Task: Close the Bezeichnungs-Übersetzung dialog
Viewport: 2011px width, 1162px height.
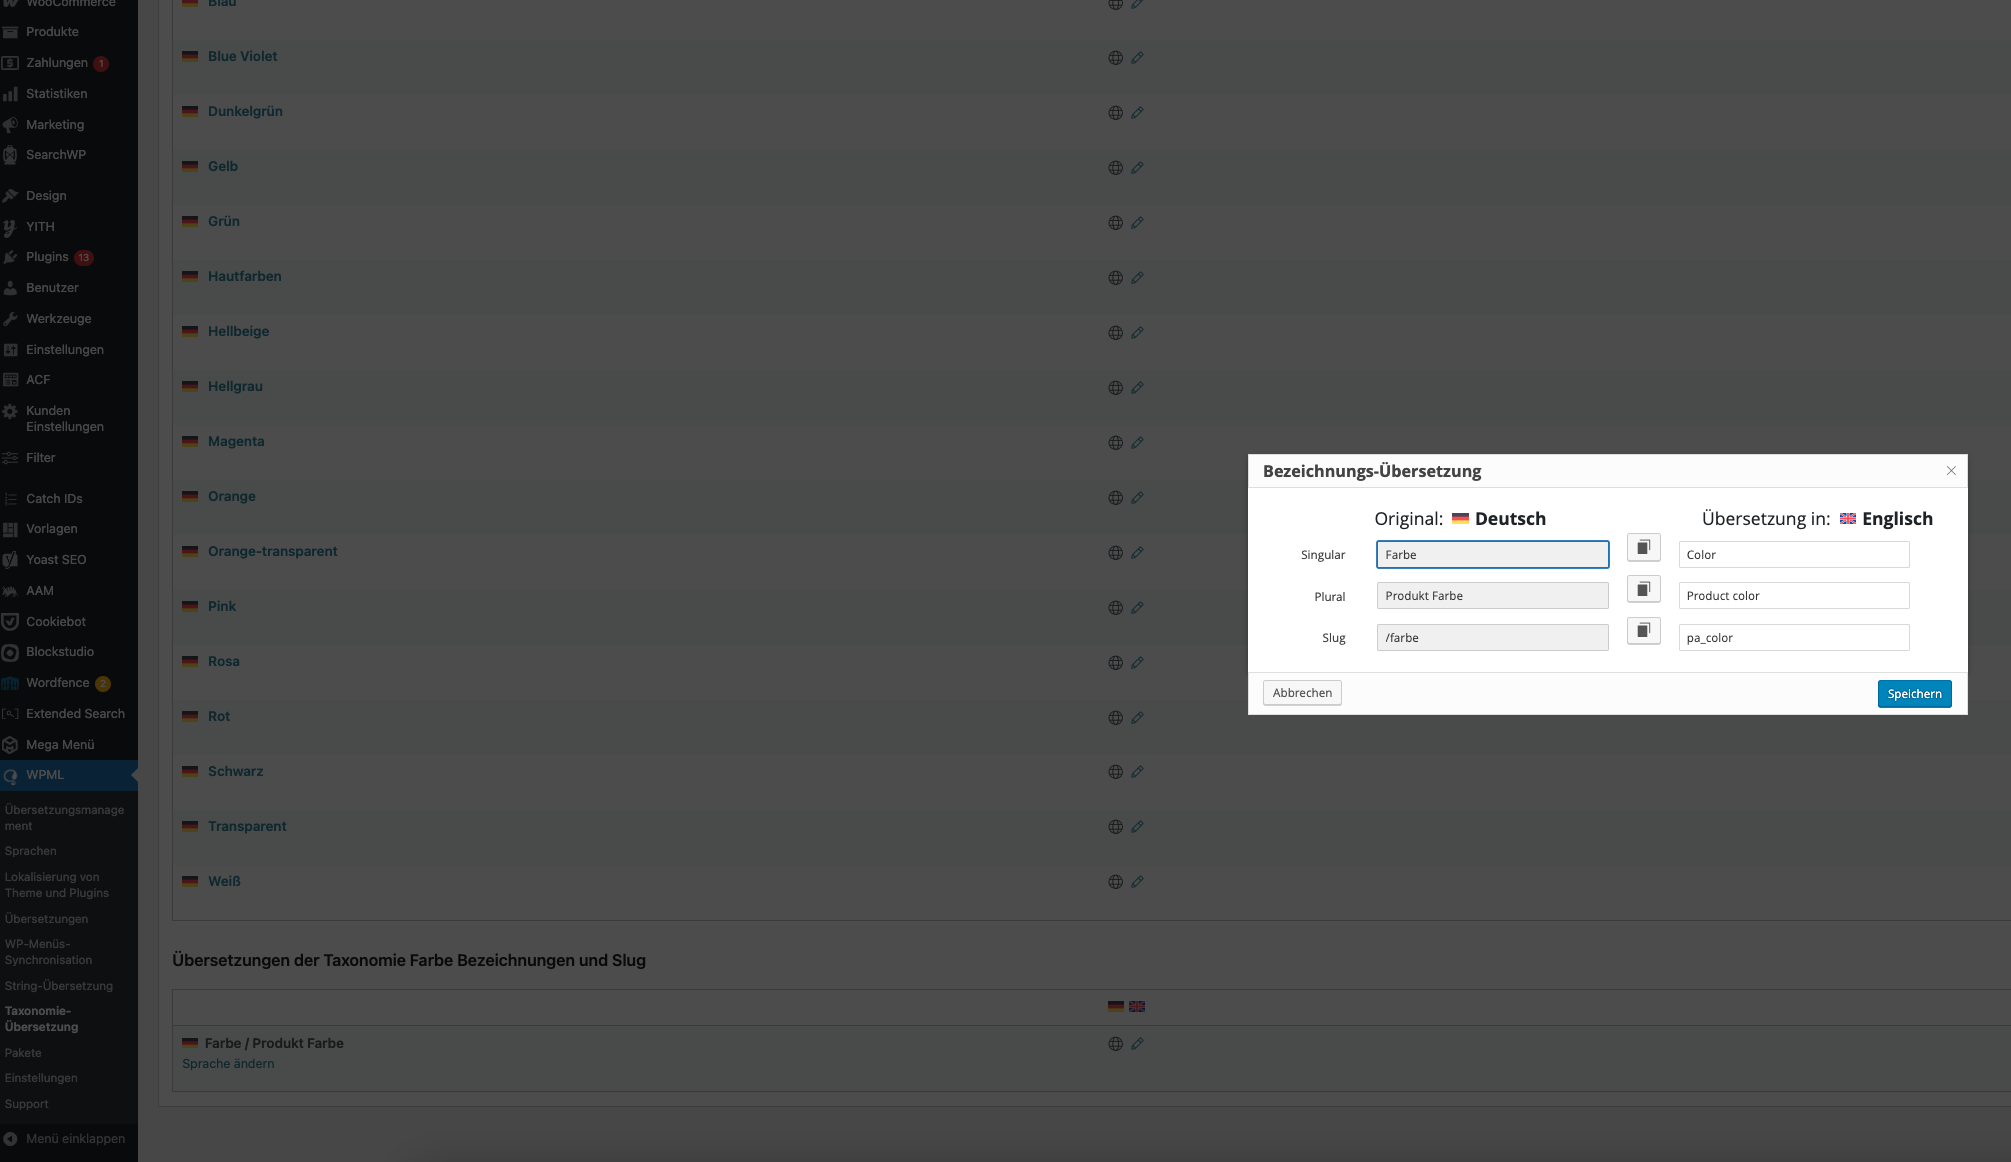Action: [1950, 471]
